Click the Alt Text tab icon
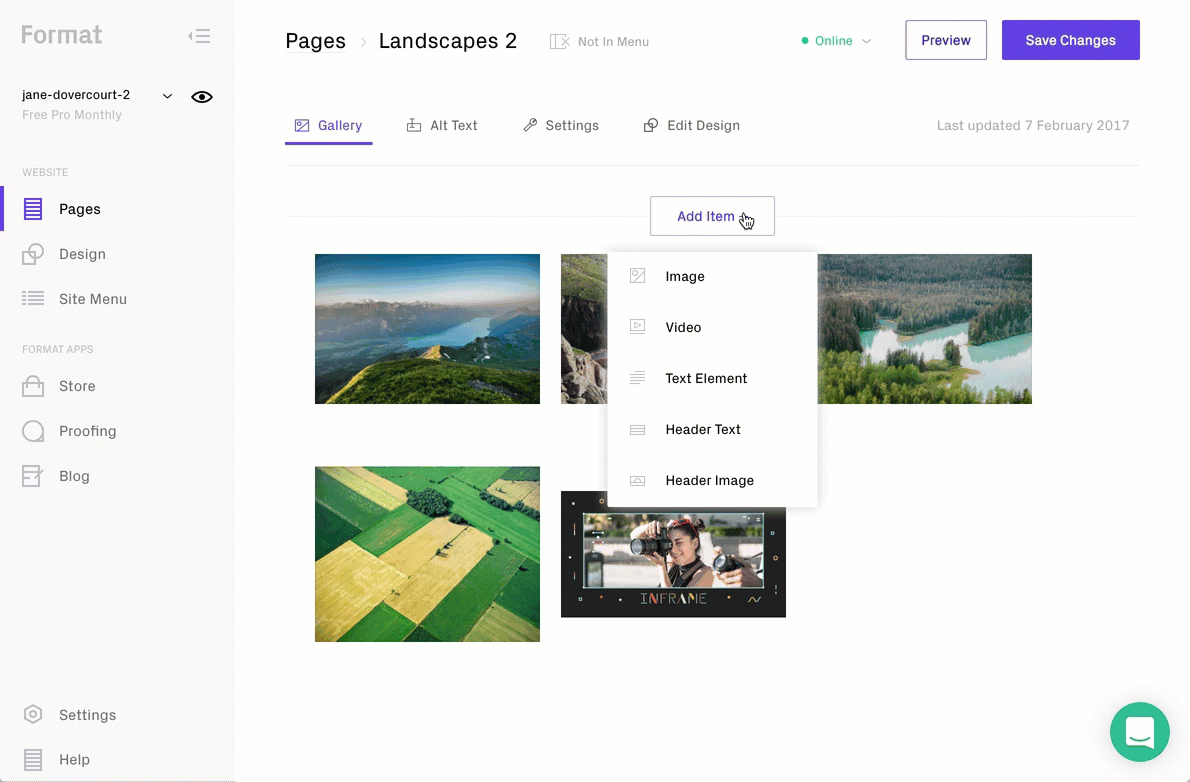This screenshot has width=1190, height=782. [414, 125]
